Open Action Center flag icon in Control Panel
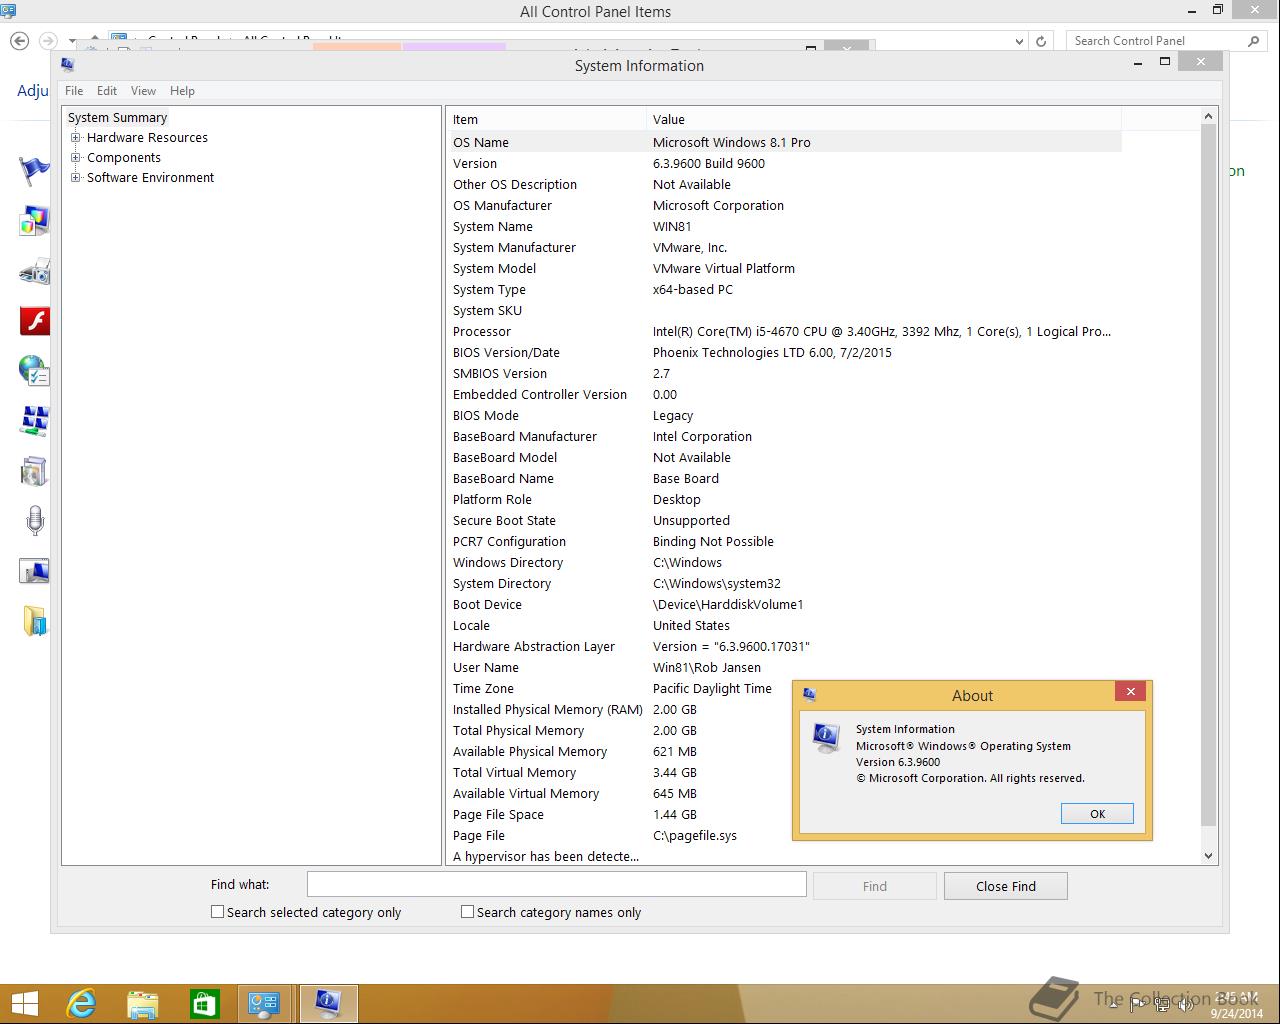Viewport: 1280px width, 1024px height. point(34,170)
